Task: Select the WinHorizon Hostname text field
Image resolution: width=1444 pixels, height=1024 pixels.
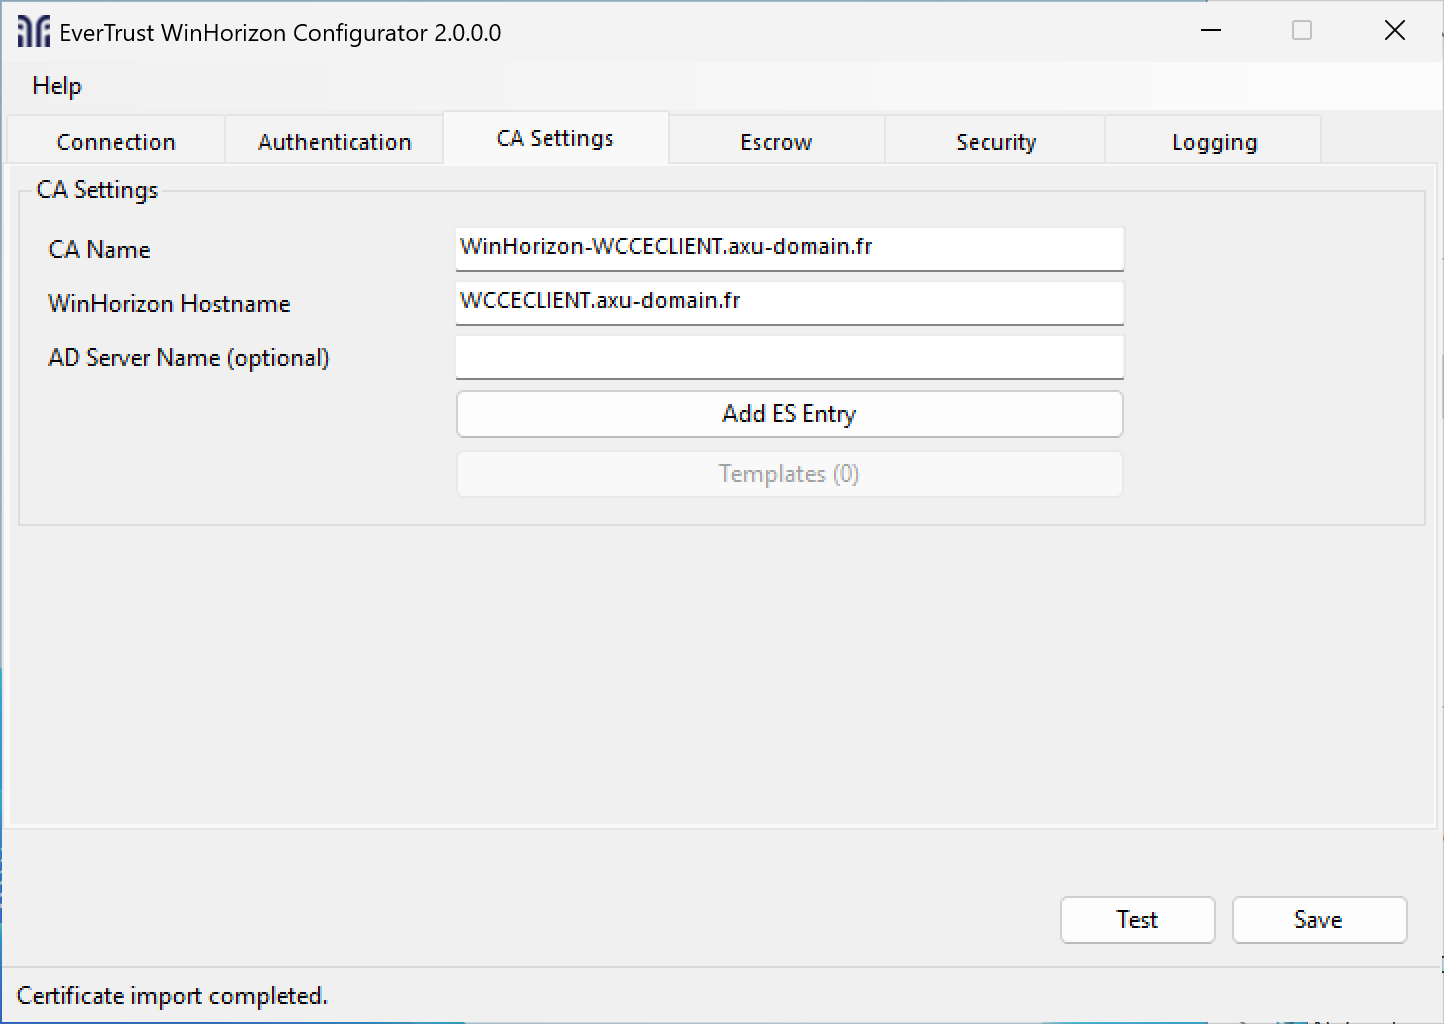Action: tap(789, 303)
